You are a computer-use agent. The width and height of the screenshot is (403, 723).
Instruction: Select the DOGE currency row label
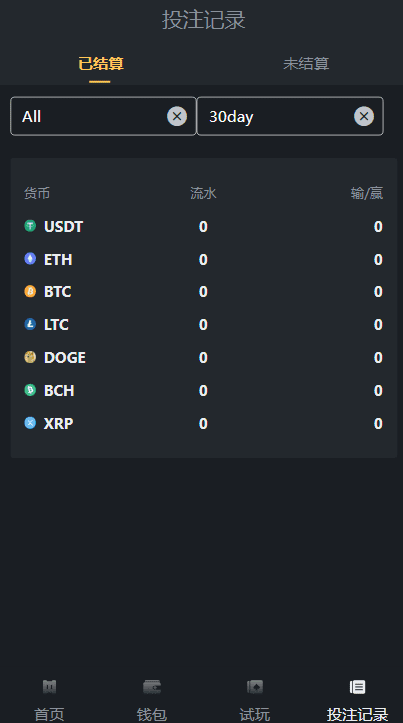(65, 357)
